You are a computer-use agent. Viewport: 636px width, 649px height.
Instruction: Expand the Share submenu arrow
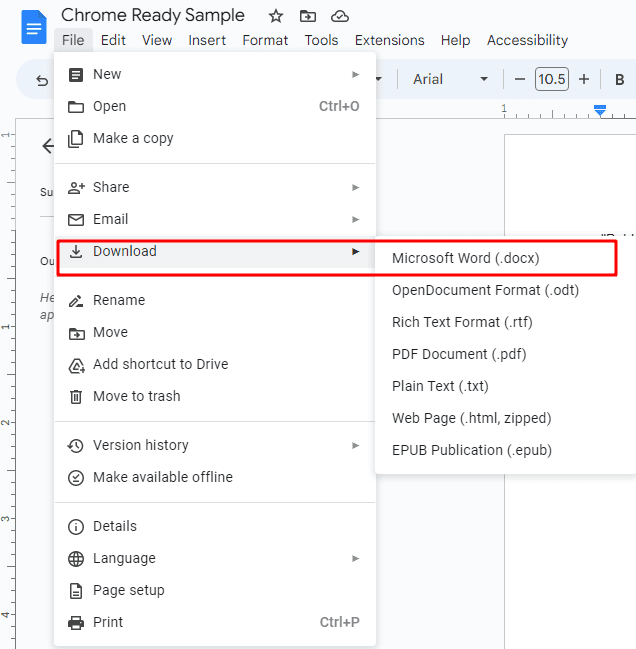[x=355, y=187]
